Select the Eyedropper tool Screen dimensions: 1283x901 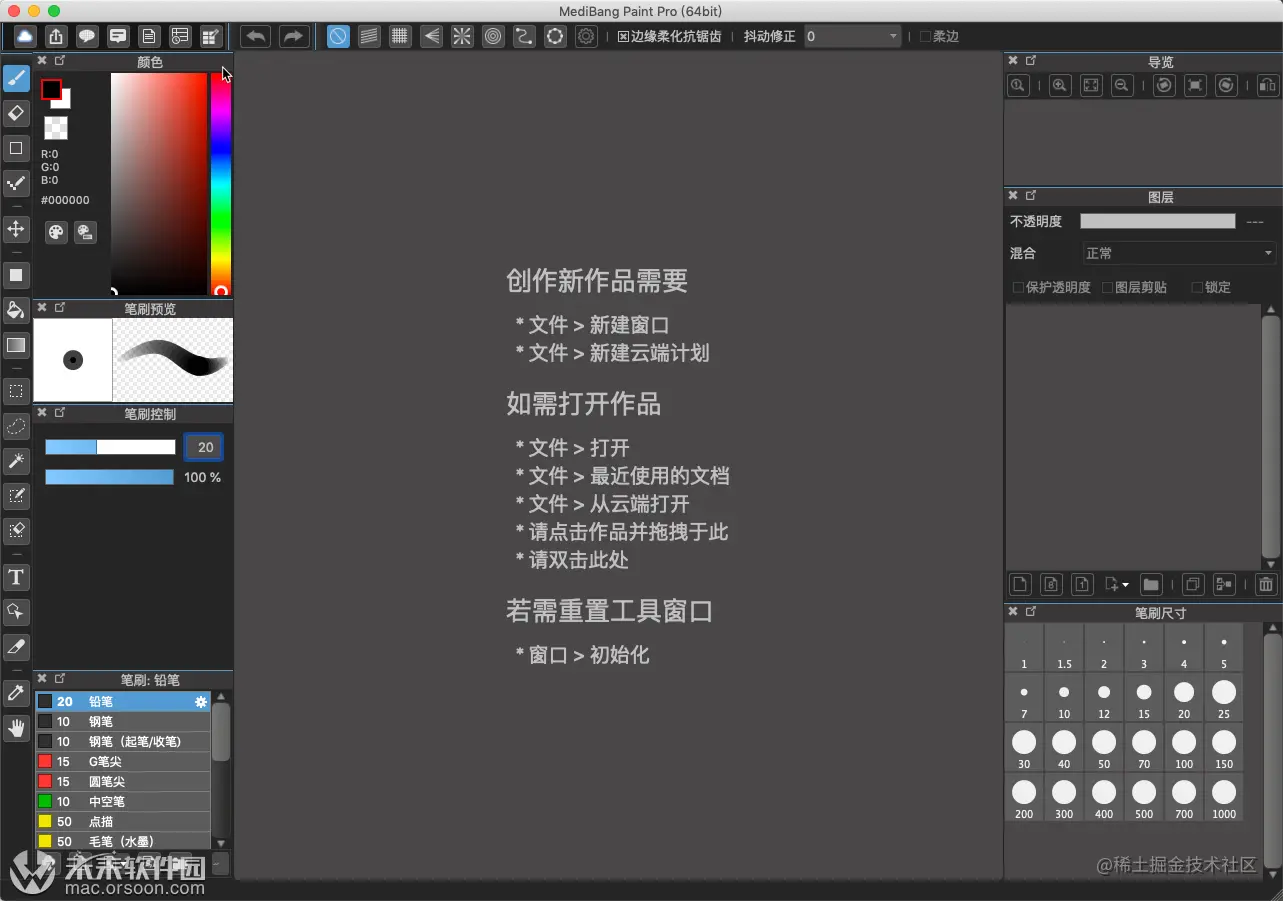click(x=16, y=692)
